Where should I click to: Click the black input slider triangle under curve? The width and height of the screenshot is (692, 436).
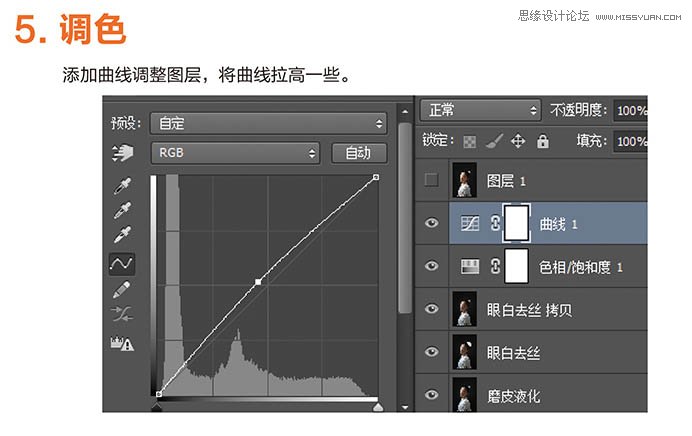tap(157, 406)
